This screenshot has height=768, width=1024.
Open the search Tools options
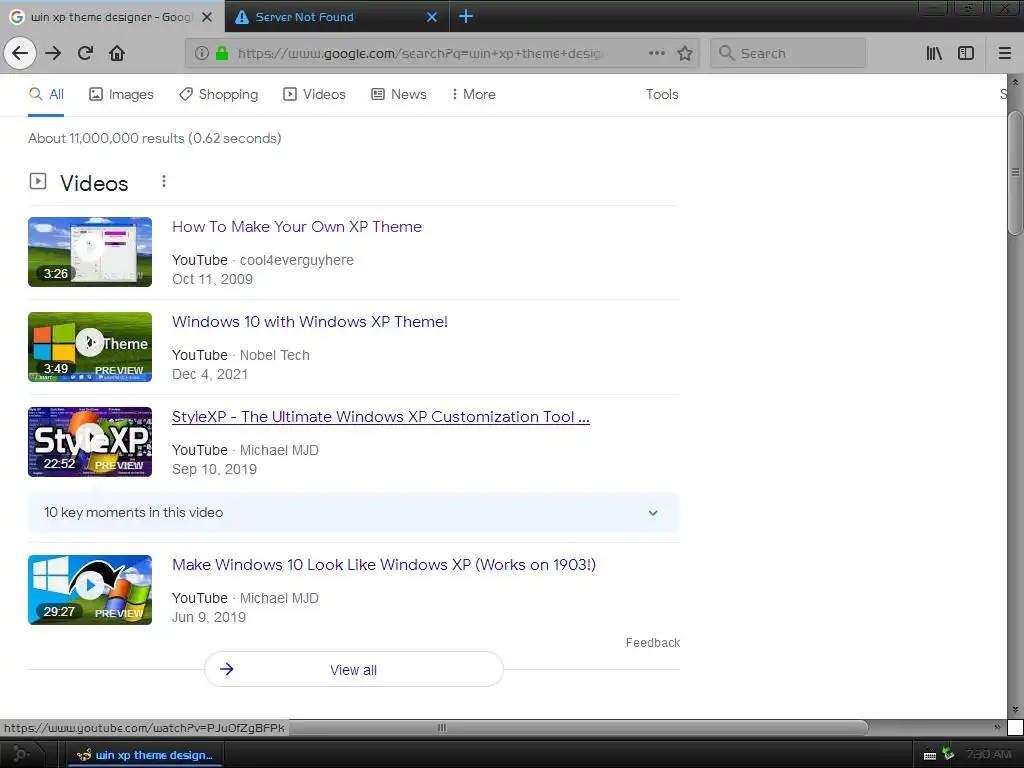tap(662, 95)
